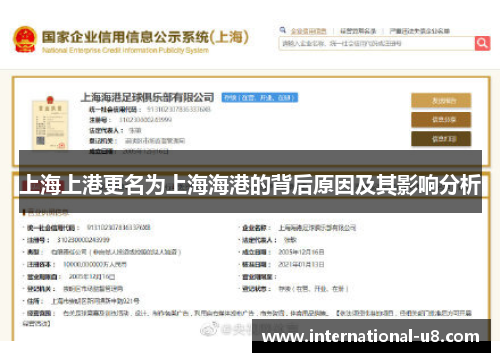Open the 企业信用信息 search tab
The height and width of the screenshot is (362, 500).
click(x=309, y=31)
